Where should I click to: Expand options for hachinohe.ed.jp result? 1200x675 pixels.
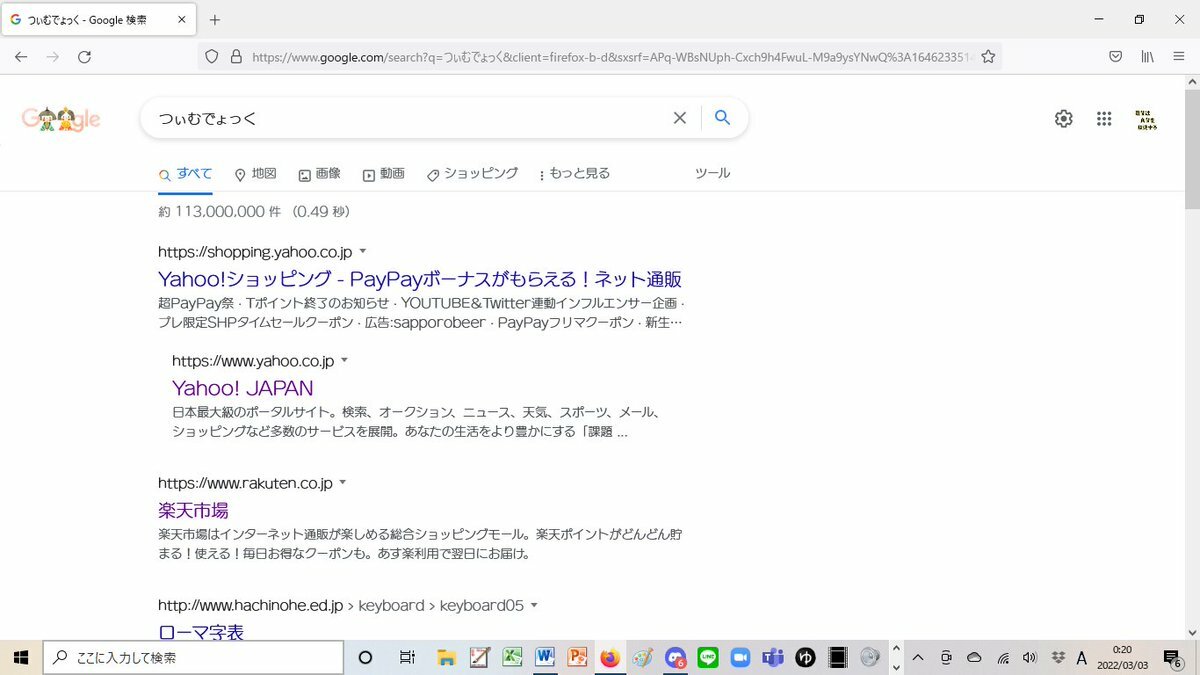point(535,605)
